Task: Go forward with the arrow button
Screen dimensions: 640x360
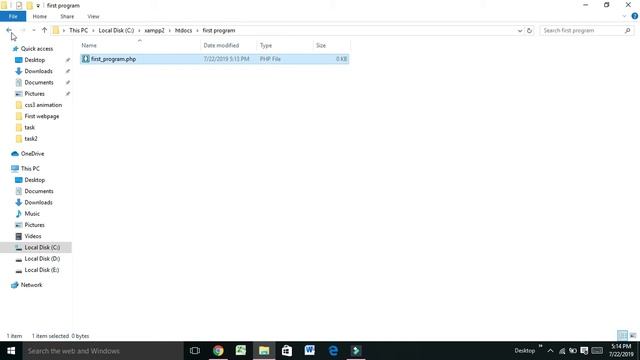Action: coord(23,30)
